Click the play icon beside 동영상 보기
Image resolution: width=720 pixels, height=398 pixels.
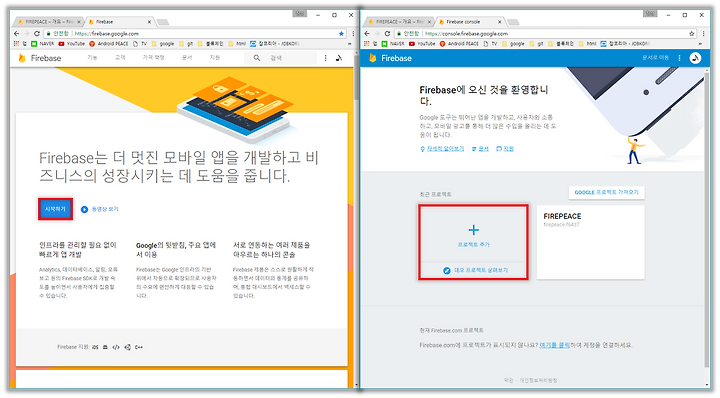[84, 209]
